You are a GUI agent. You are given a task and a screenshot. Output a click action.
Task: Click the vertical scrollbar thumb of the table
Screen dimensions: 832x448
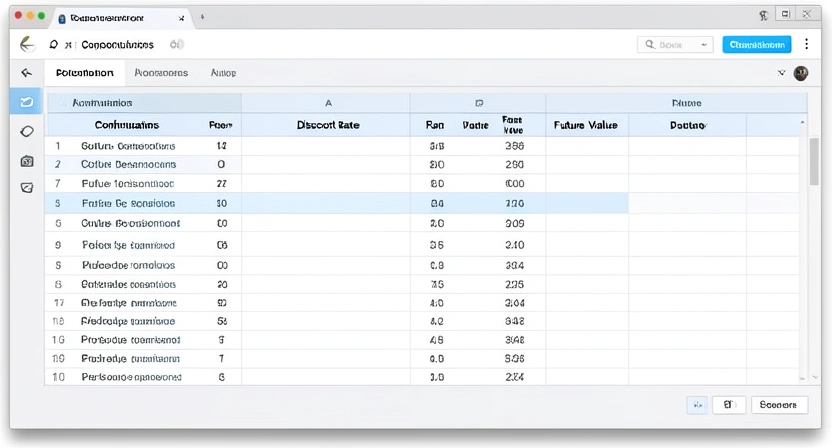pos(813,161)
